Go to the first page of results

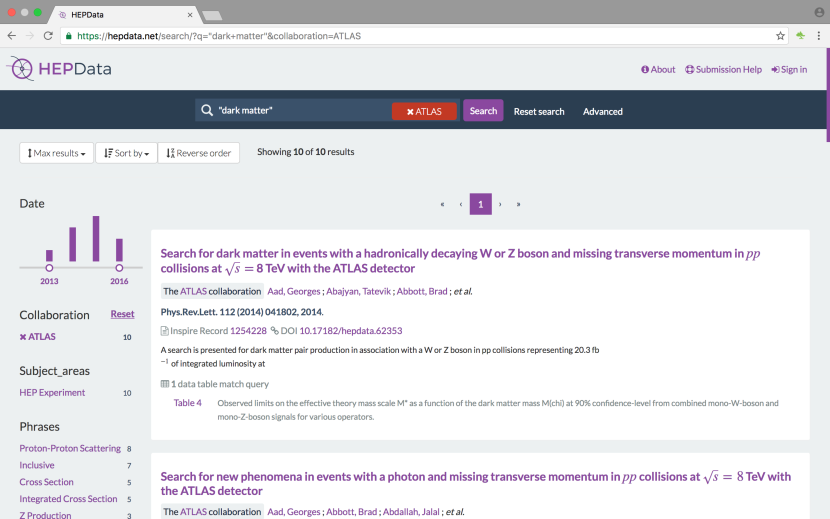click(443, 204)
